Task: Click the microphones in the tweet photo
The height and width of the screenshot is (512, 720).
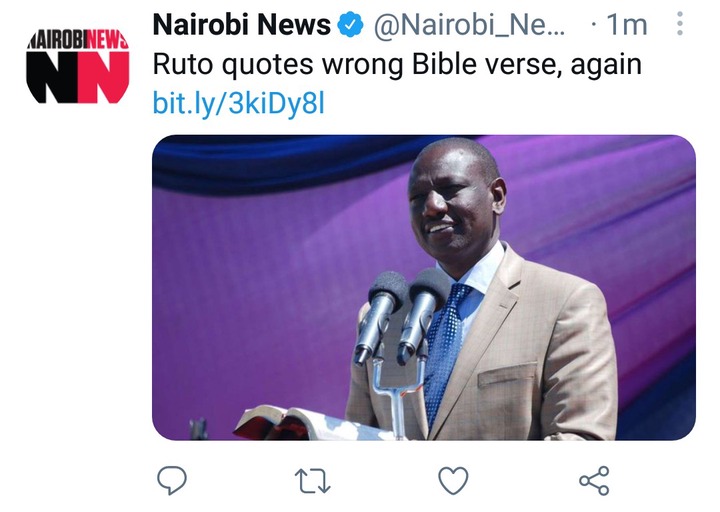Action: tap(402, 317)
